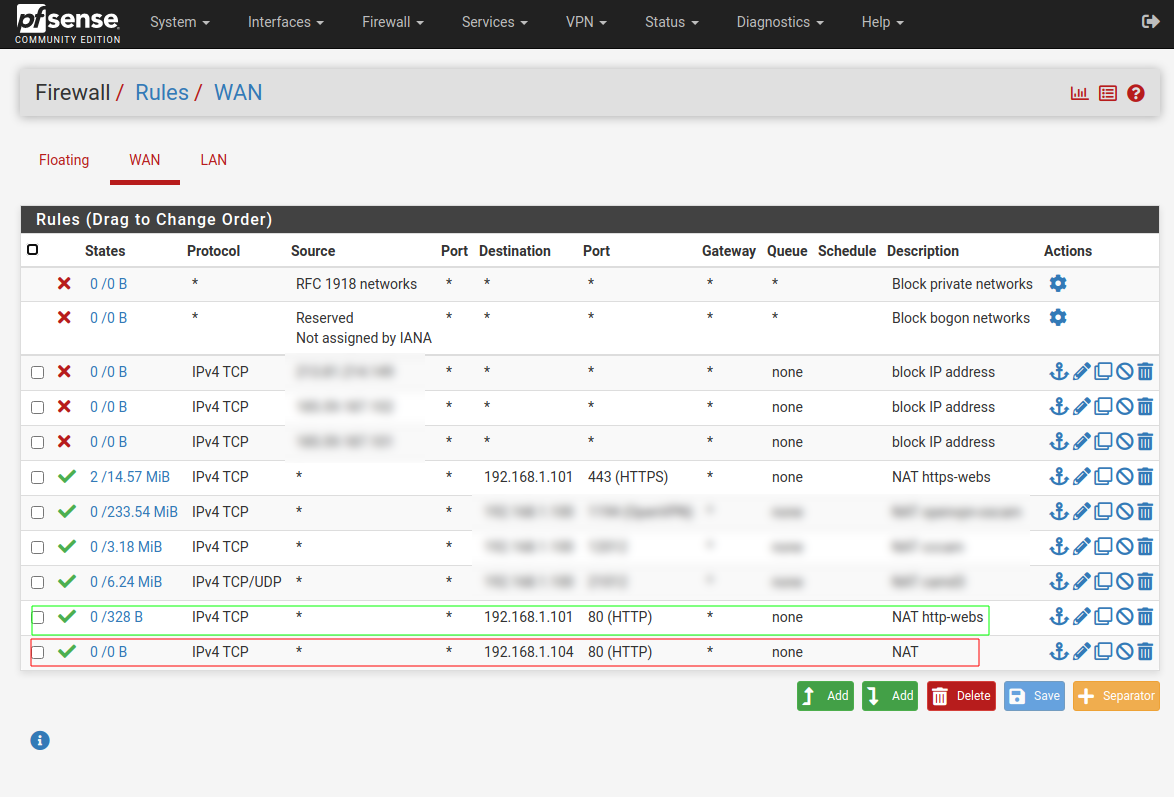1174x797 pixels.
Task: Tick checkbox of 192.168.1.104 HTTP rule
Action: tap(37, 653)
